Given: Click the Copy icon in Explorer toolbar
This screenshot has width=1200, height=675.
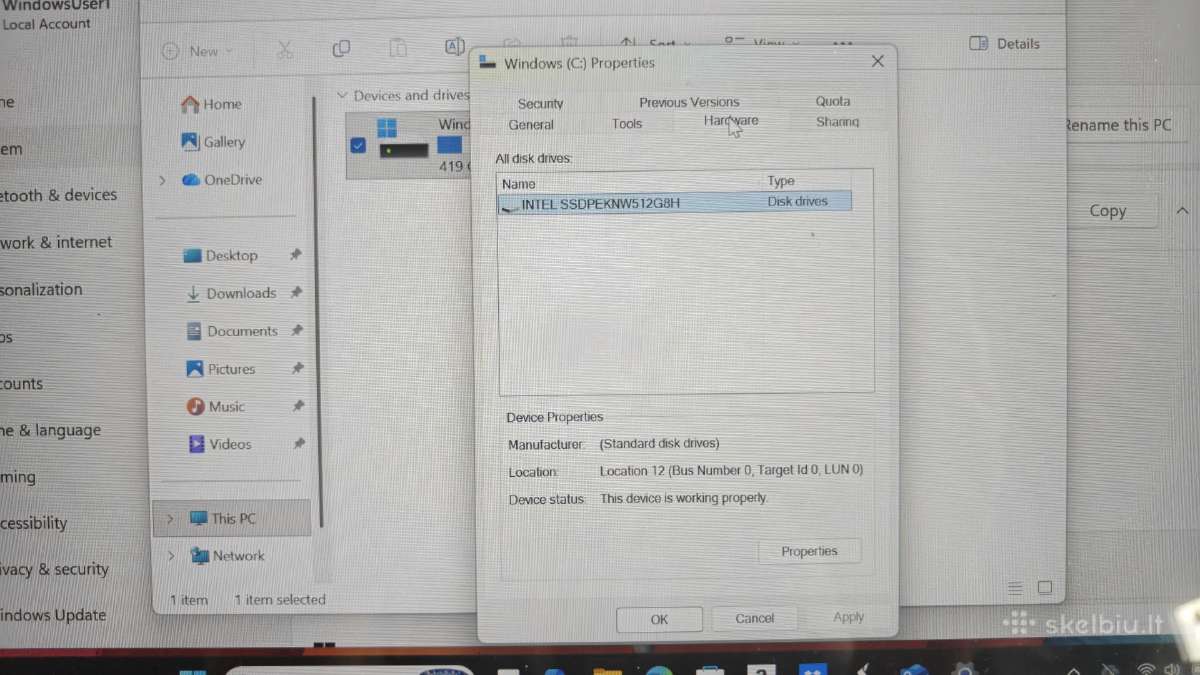Looking at the screenshot, I should pos(341,48).
